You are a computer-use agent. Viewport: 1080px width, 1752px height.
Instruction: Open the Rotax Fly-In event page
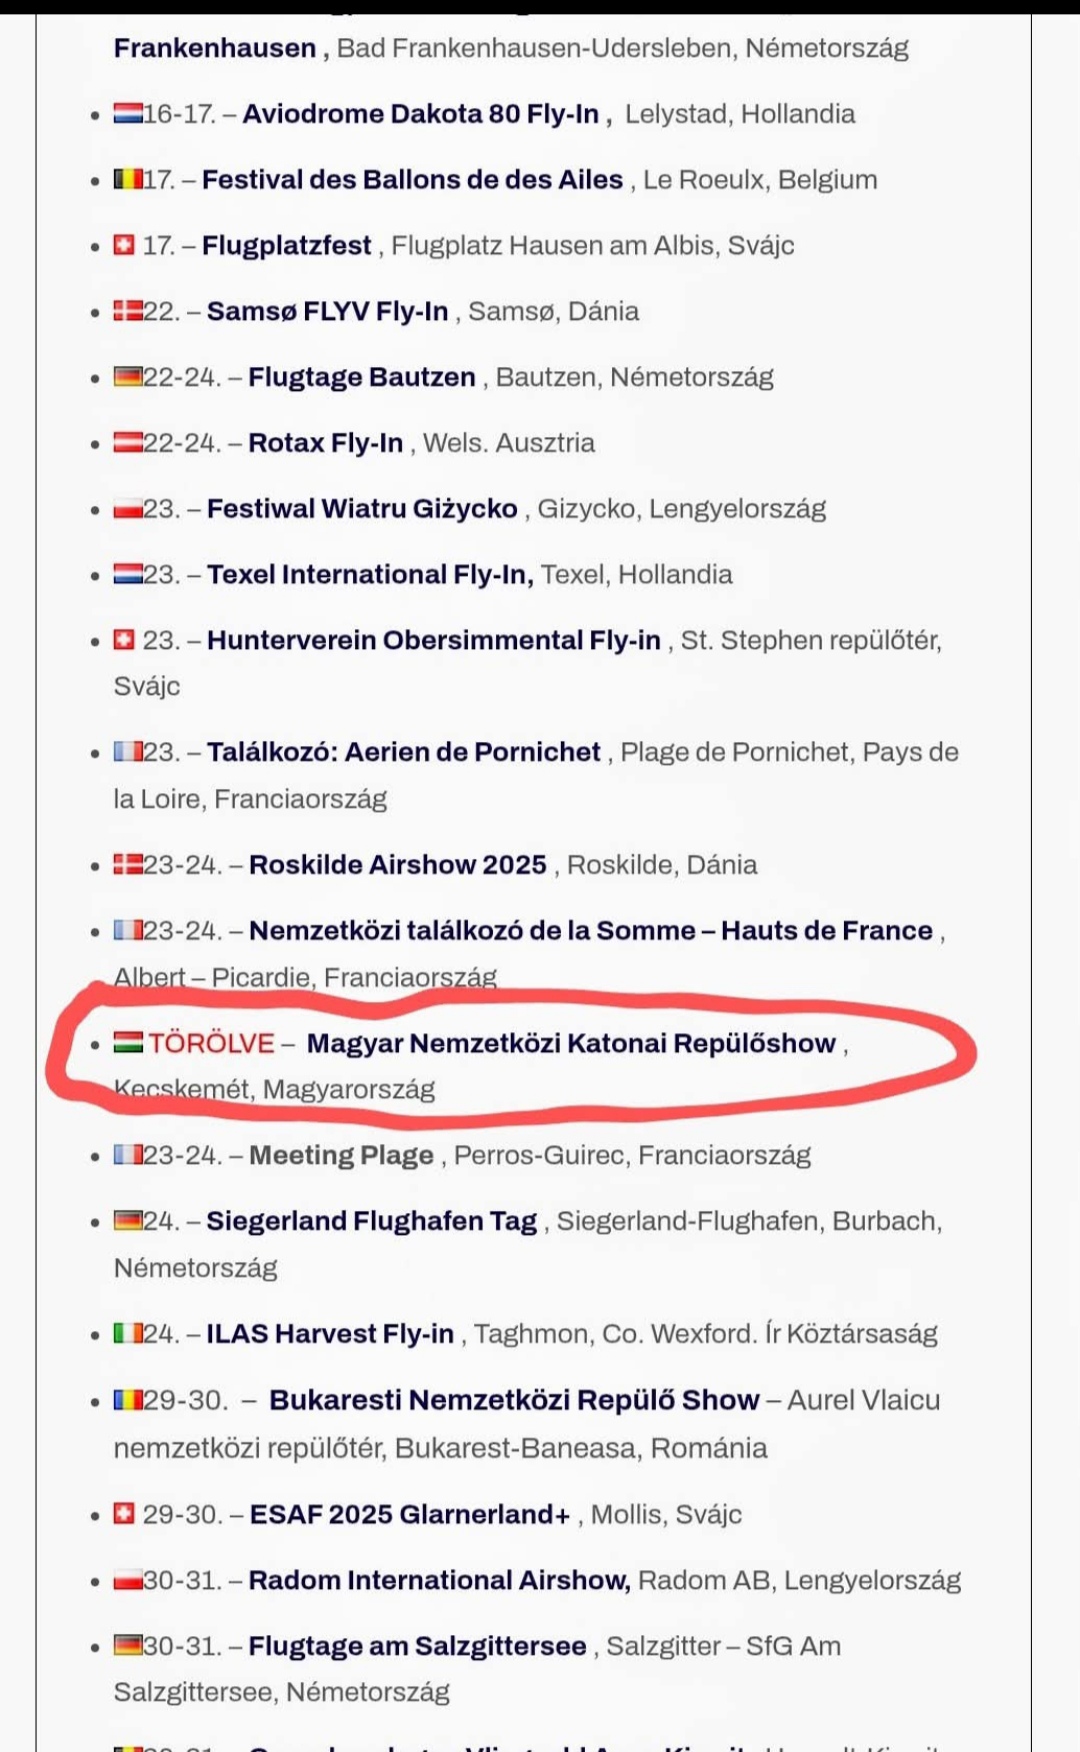[x=326, y=443]
